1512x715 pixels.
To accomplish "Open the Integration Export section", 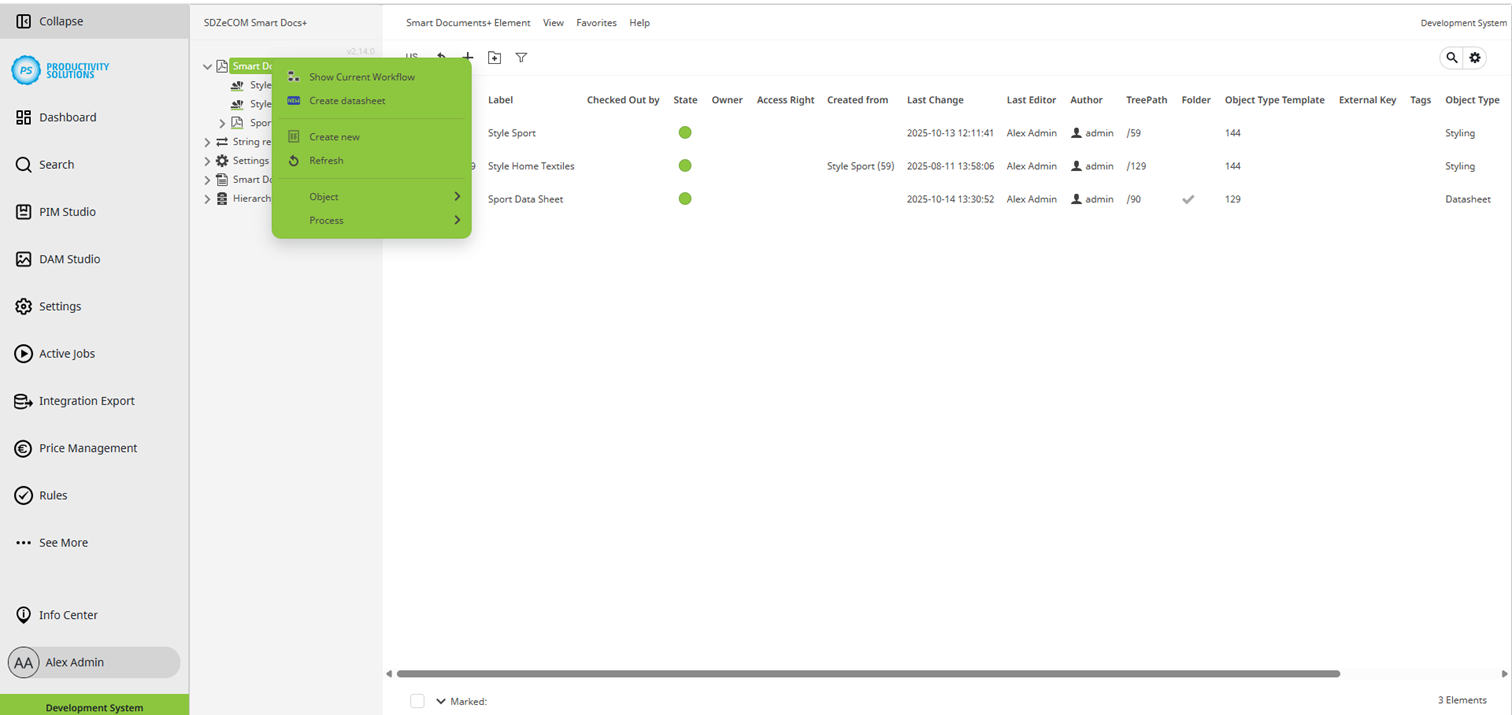I will pyautogui.click(x=87, y=400).
